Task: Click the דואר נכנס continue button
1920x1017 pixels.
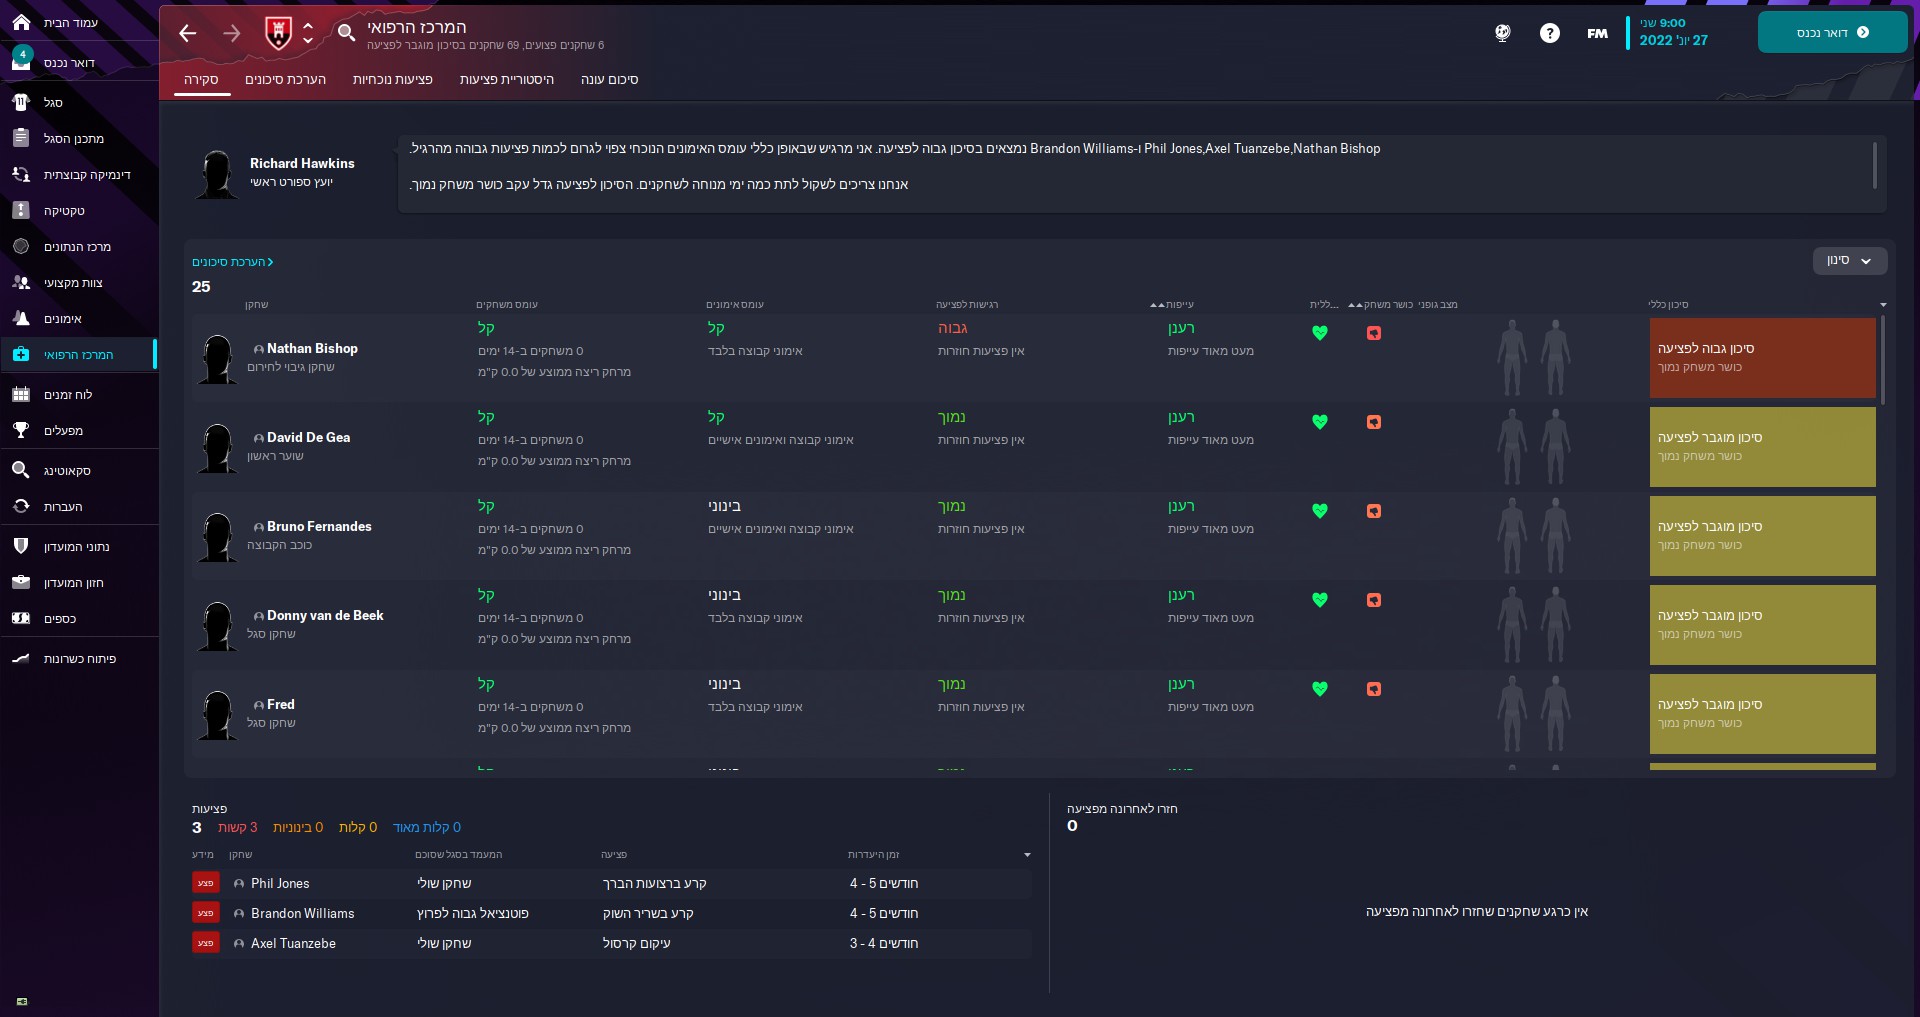Action: click(1832, 33)
